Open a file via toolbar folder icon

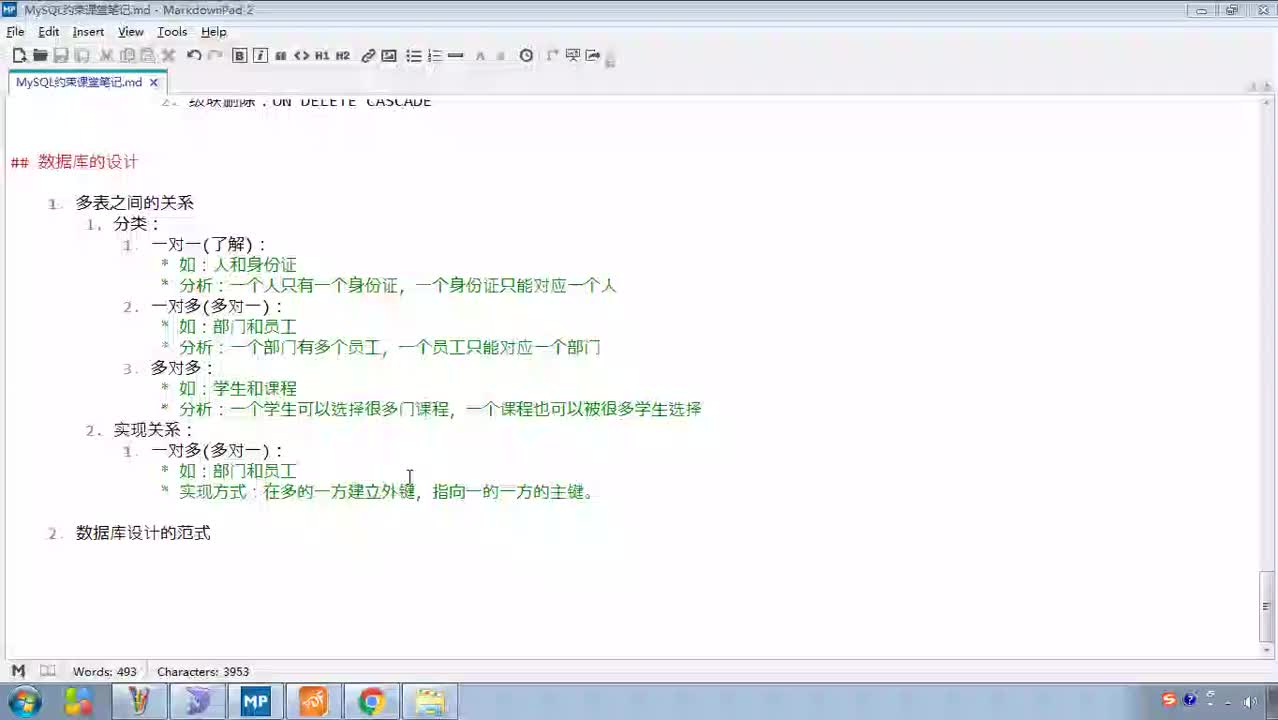[40, 56]
